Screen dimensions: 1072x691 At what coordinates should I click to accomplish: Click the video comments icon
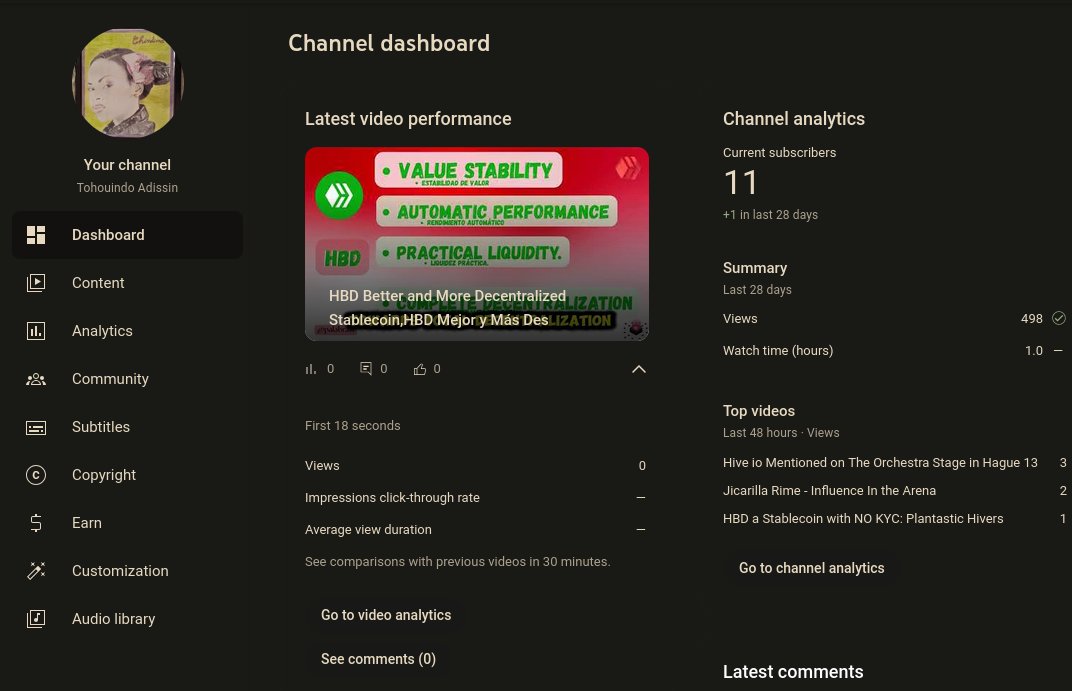tap(366, 369)
